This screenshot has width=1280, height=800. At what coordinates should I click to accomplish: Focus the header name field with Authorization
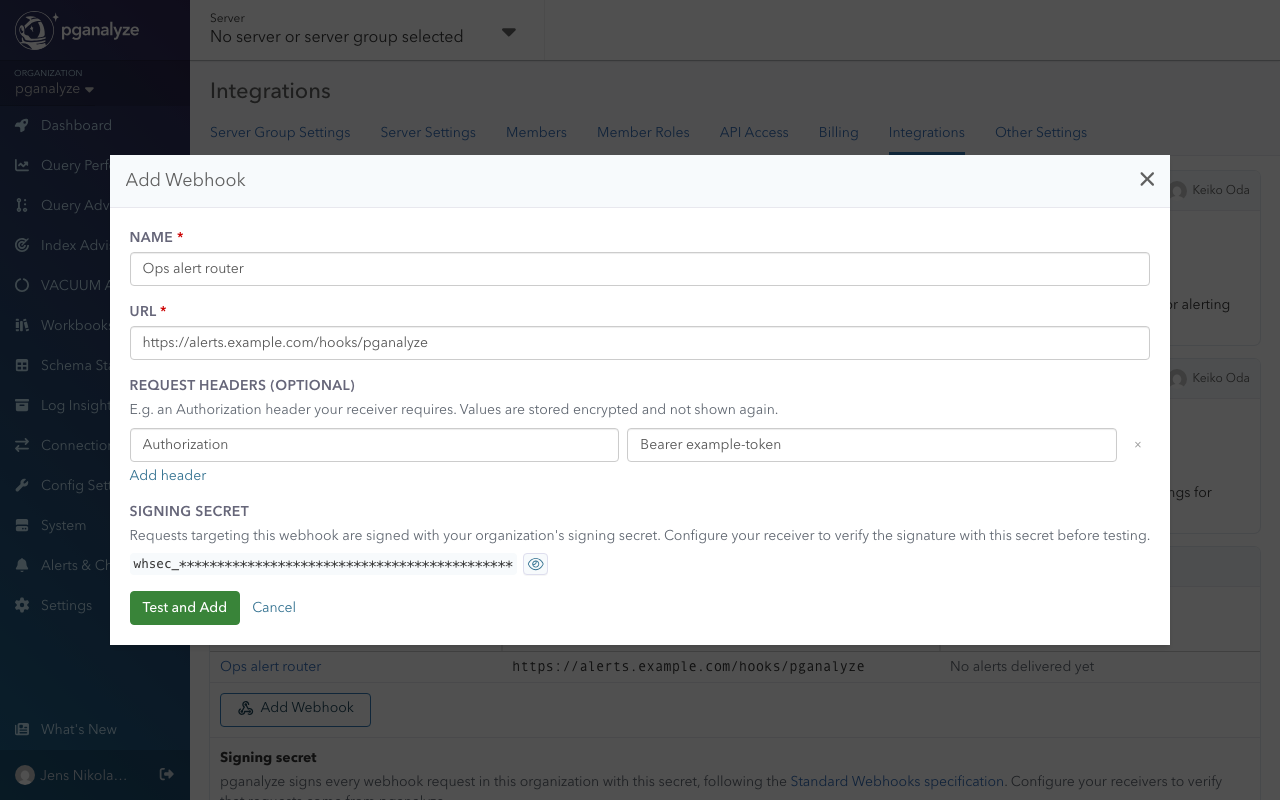(x=374, y=445)
